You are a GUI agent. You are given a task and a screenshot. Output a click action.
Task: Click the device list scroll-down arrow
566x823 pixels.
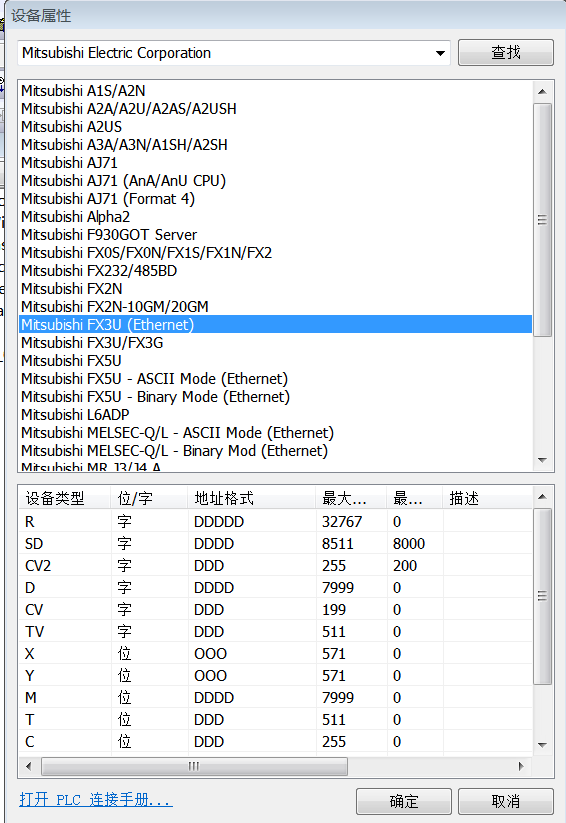pos(542,460)
